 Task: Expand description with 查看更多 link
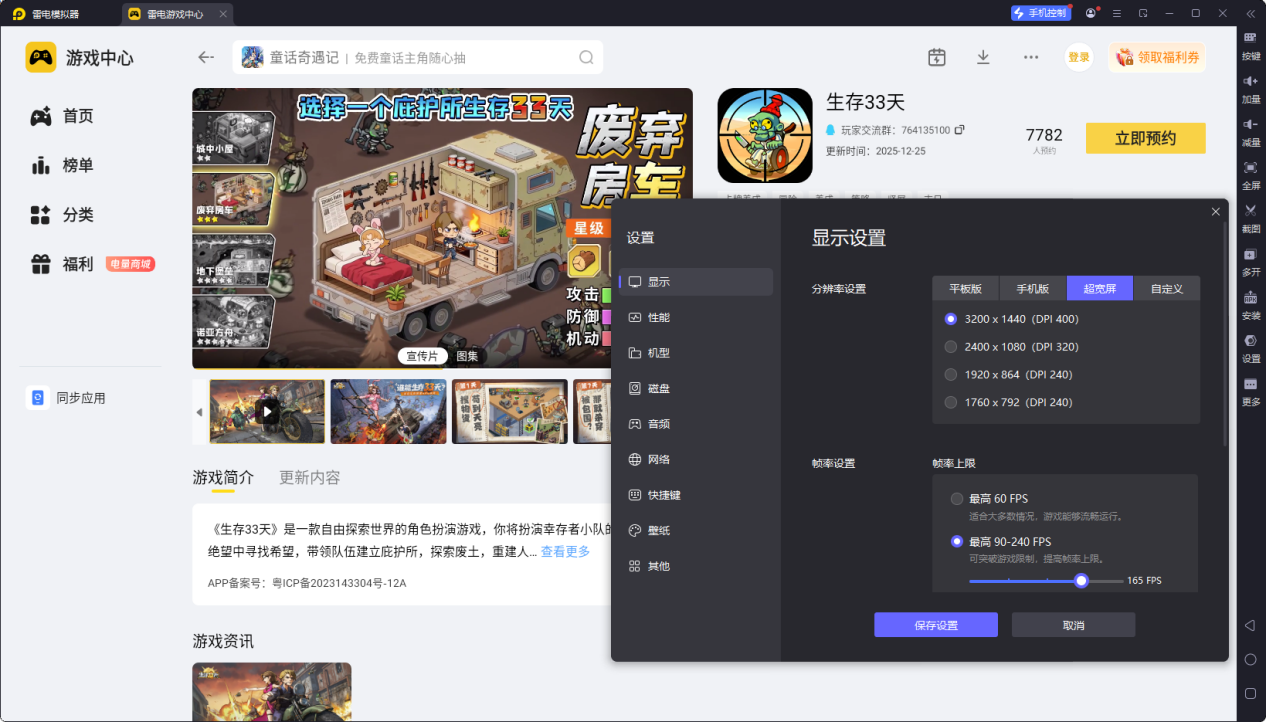pos(565,552)
